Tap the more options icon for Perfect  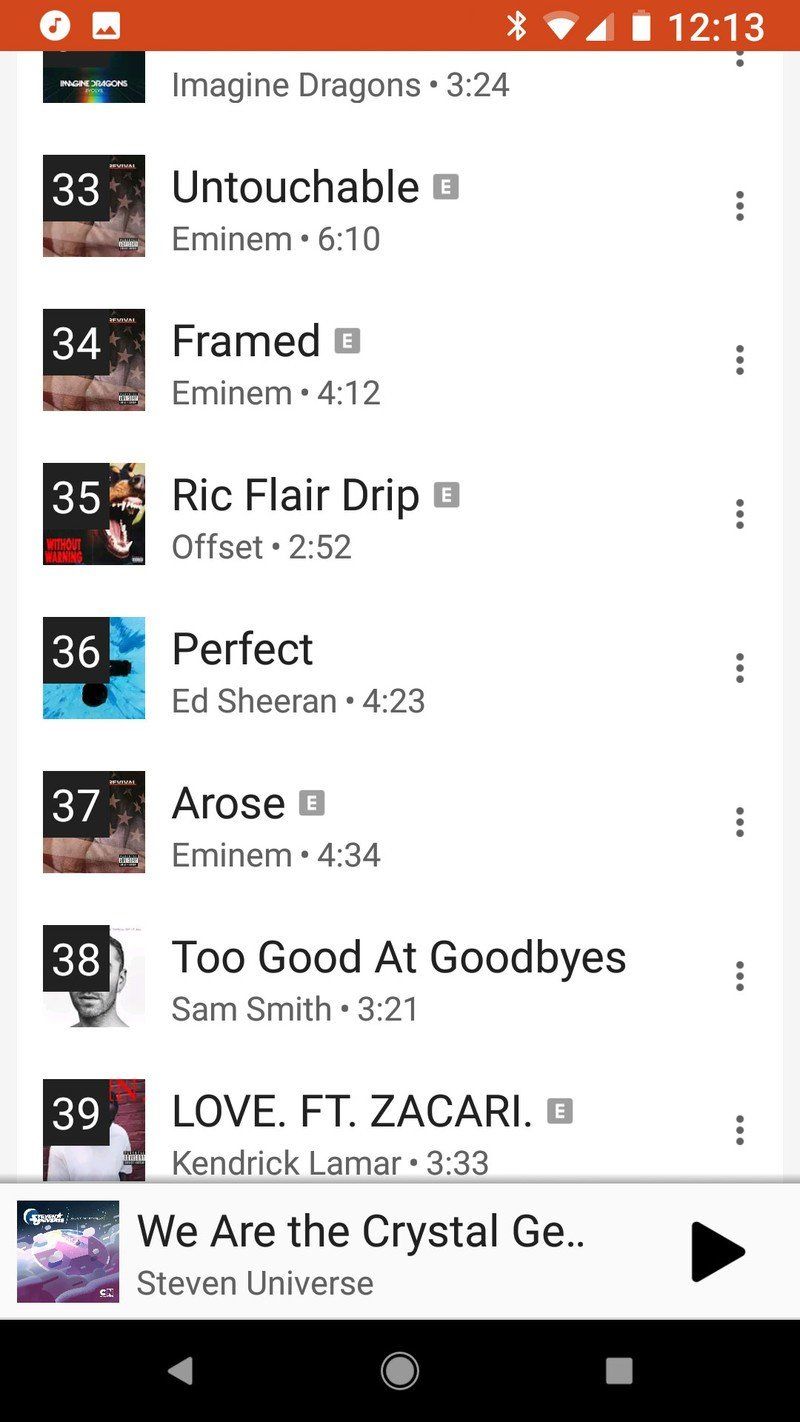click(x=739, y=668)
